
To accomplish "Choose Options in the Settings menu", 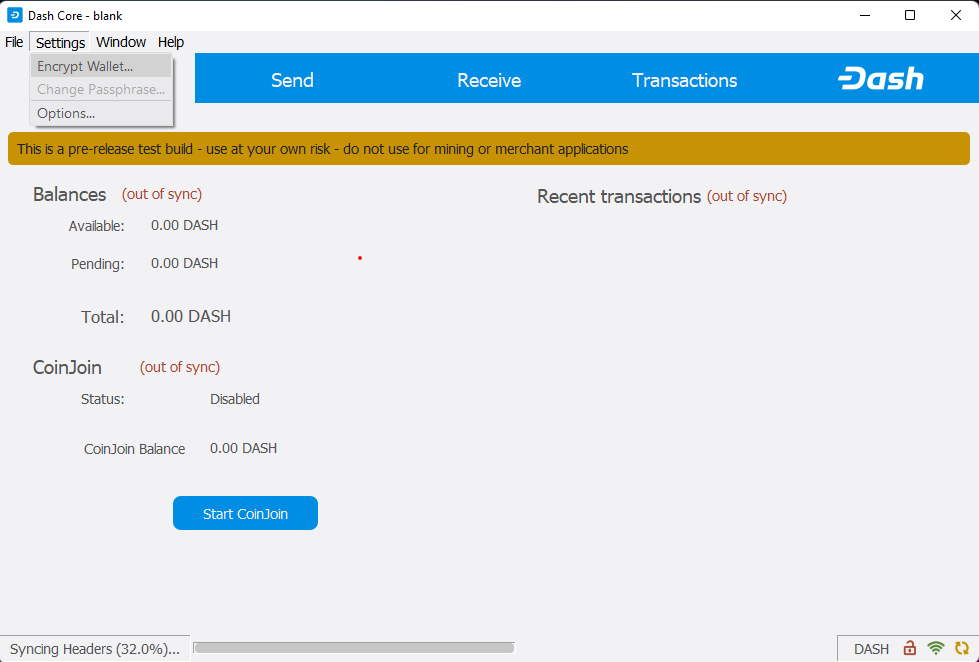I will click(x=66, y=113).
